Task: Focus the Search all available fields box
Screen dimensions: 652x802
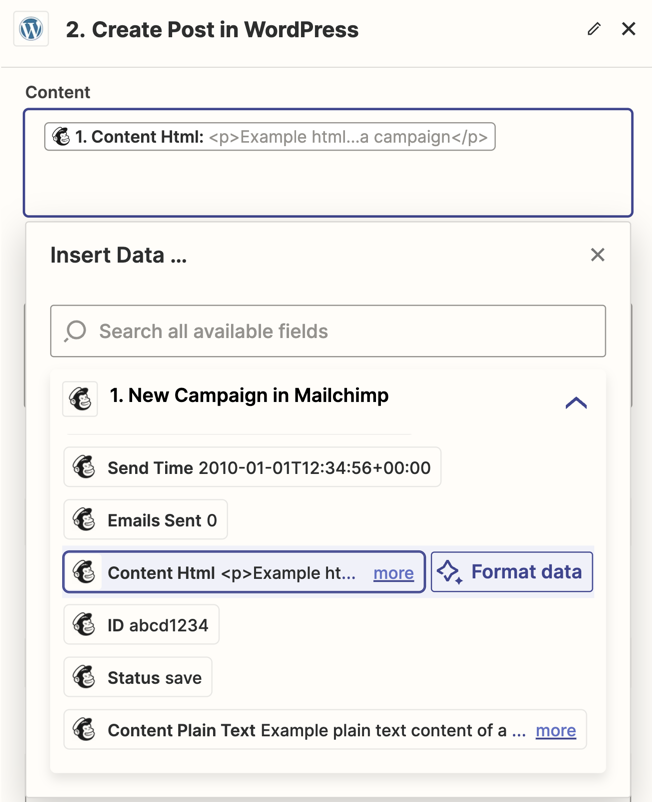Action: pos(340,331)
